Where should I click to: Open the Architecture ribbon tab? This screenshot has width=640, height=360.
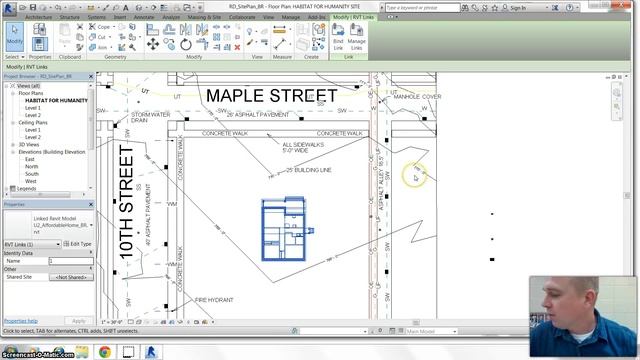[x=38, y=17]
